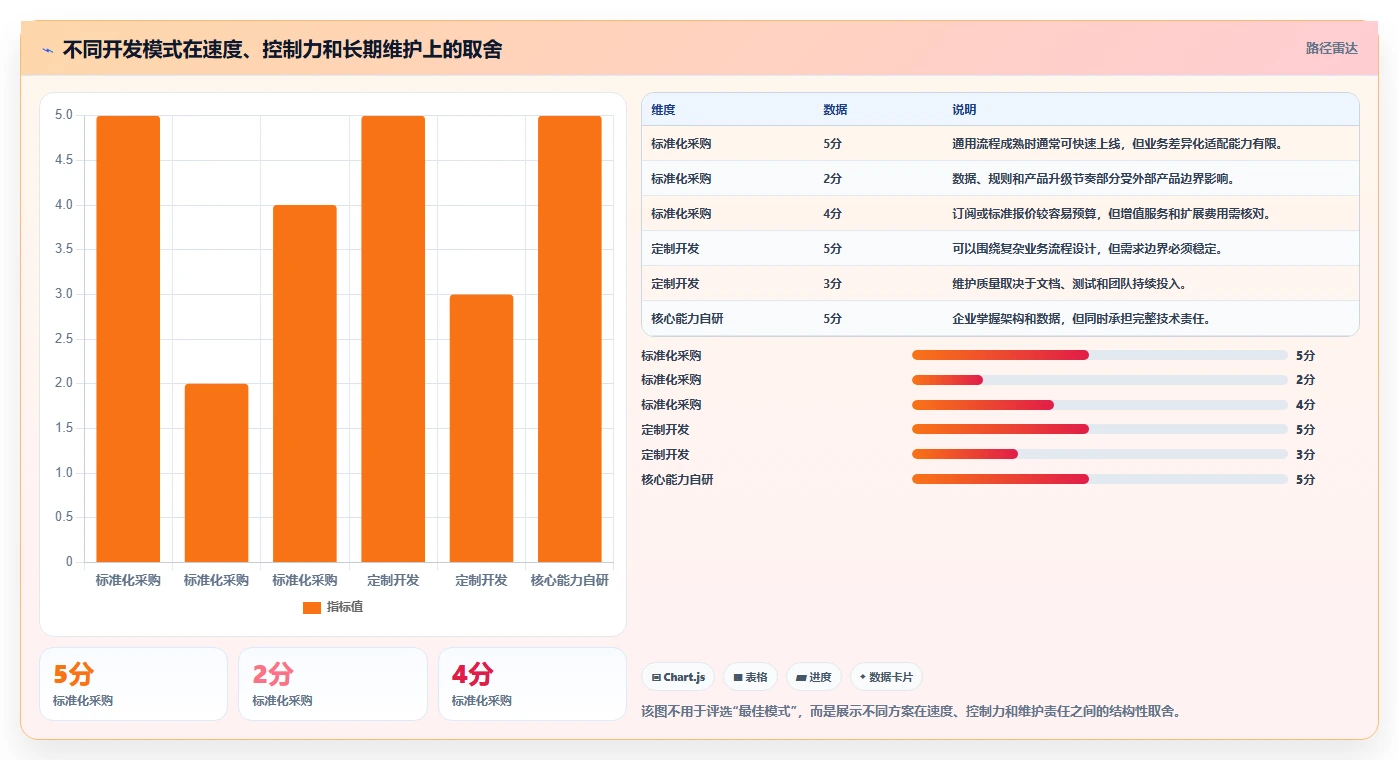Open the orange 5分 summary card
1399x760 pixels.
point(133,684)
